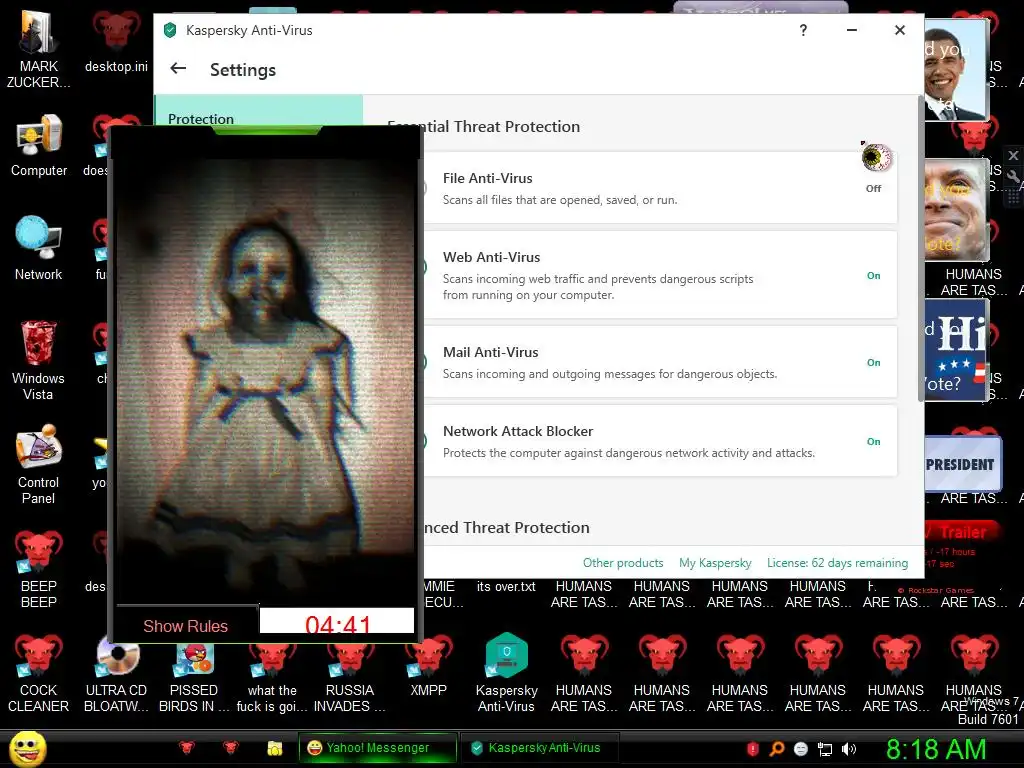Open Web Anti-Virus settings row
This screenshot has width=1024, height=768.
(x=660, y=275)
